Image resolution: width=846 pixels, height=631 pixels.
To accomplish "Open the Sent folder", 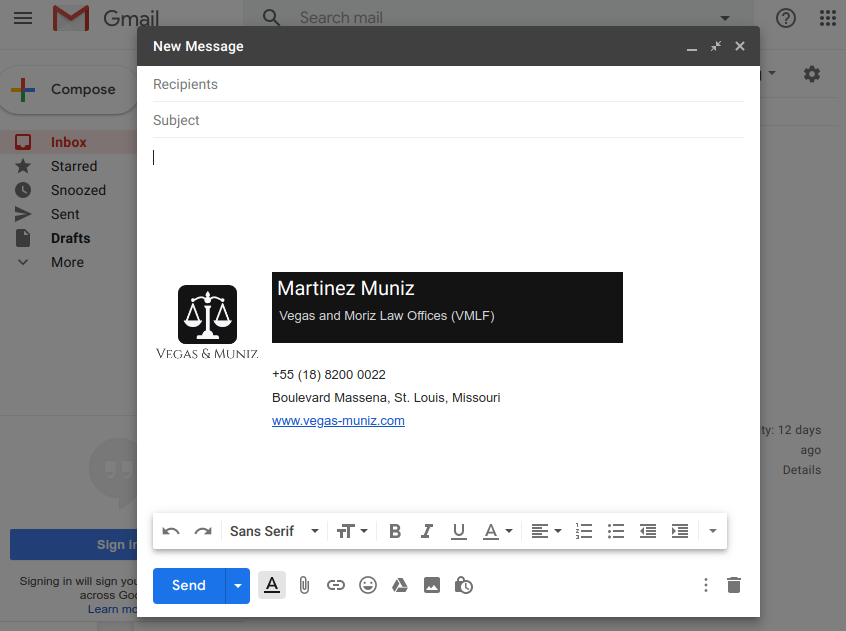I will point(65,214).
